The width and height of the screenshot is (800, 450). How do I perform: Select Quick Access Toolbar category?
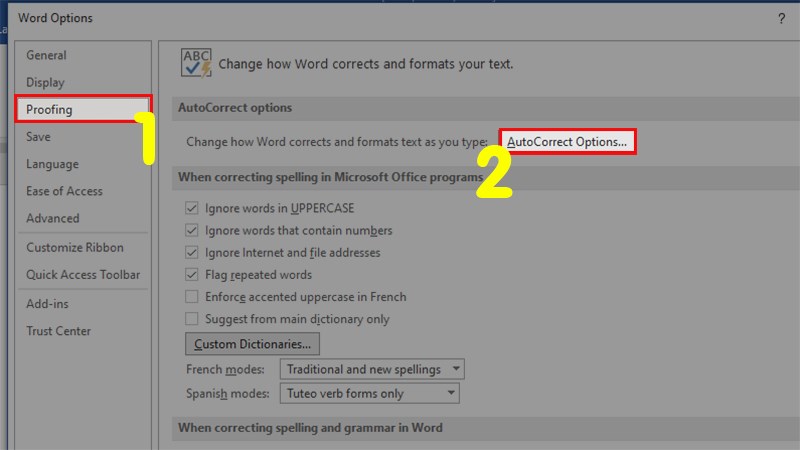tap(83, 274)
